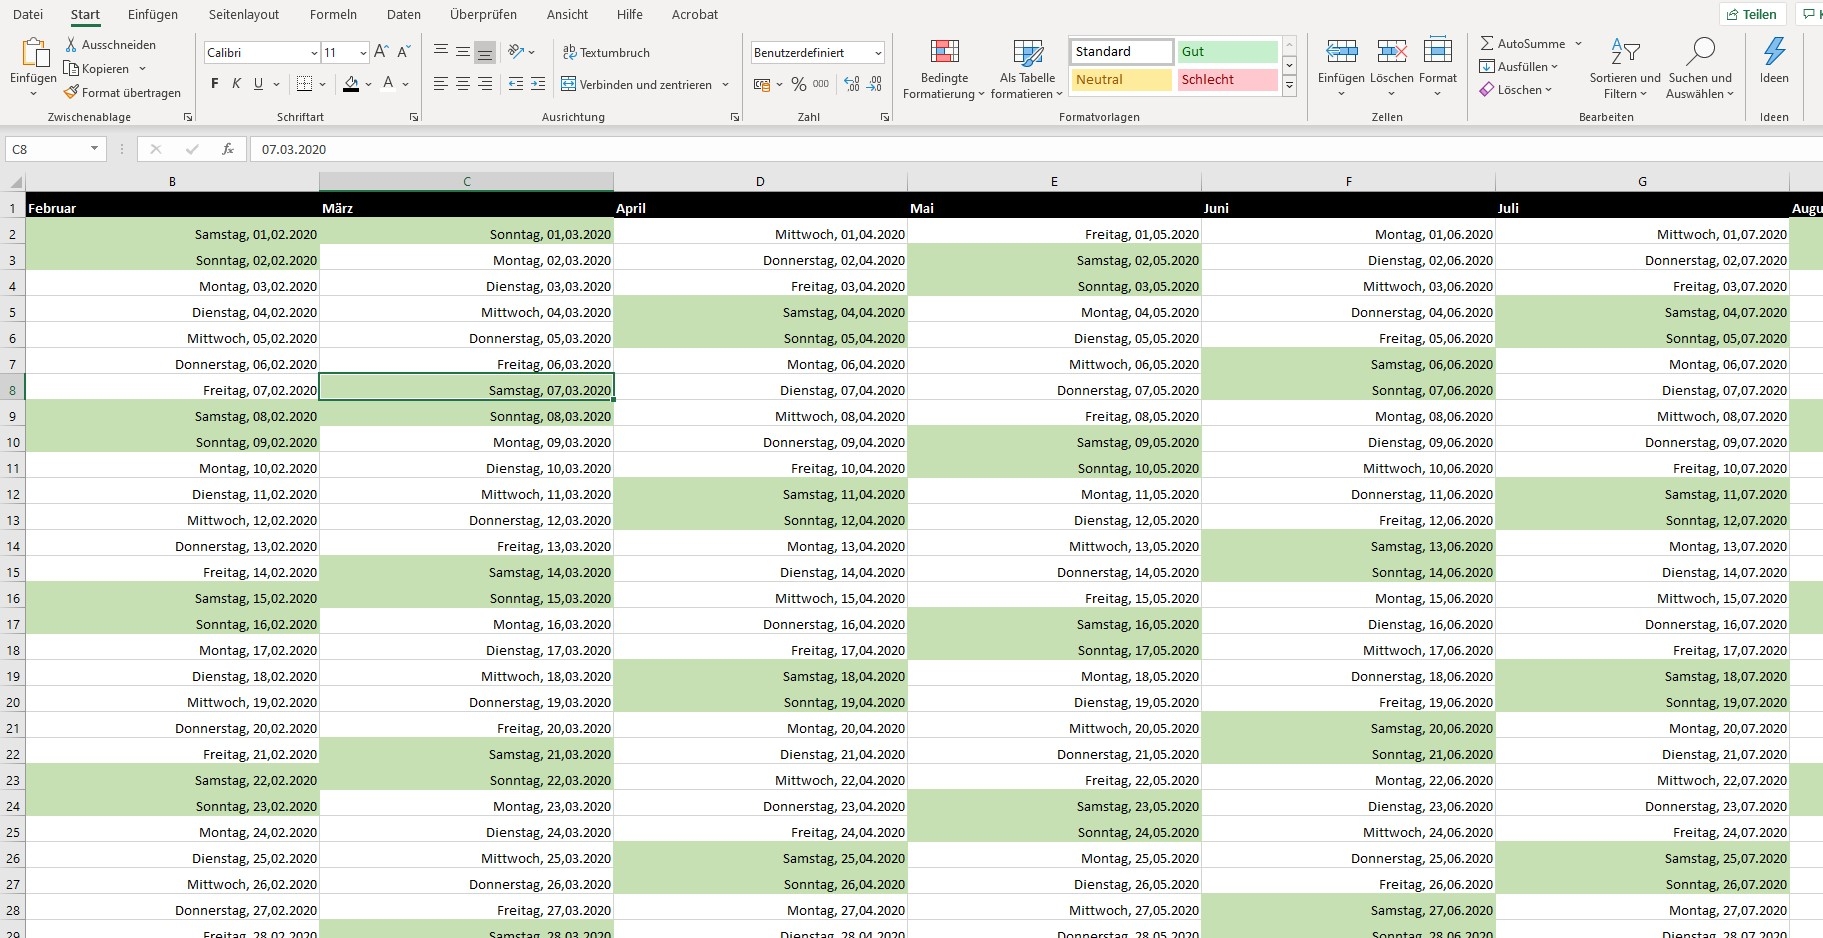Image resolution: width=1823 pixels, height=938 pixels.
Task: Cut selection with Ausschneiden
Action: pos(110,45)
